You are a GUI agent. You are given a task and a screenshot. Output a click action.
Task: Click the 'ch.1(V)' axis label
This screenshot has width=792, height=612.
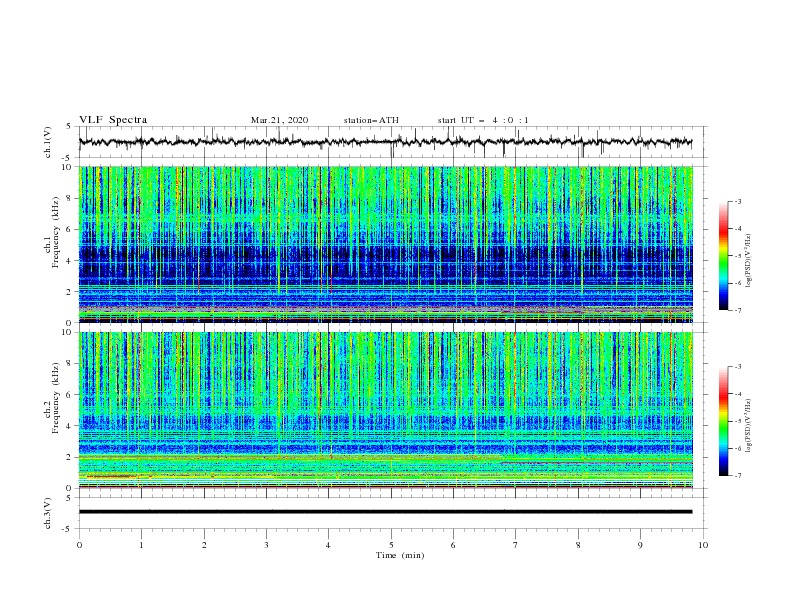[48, 142]
